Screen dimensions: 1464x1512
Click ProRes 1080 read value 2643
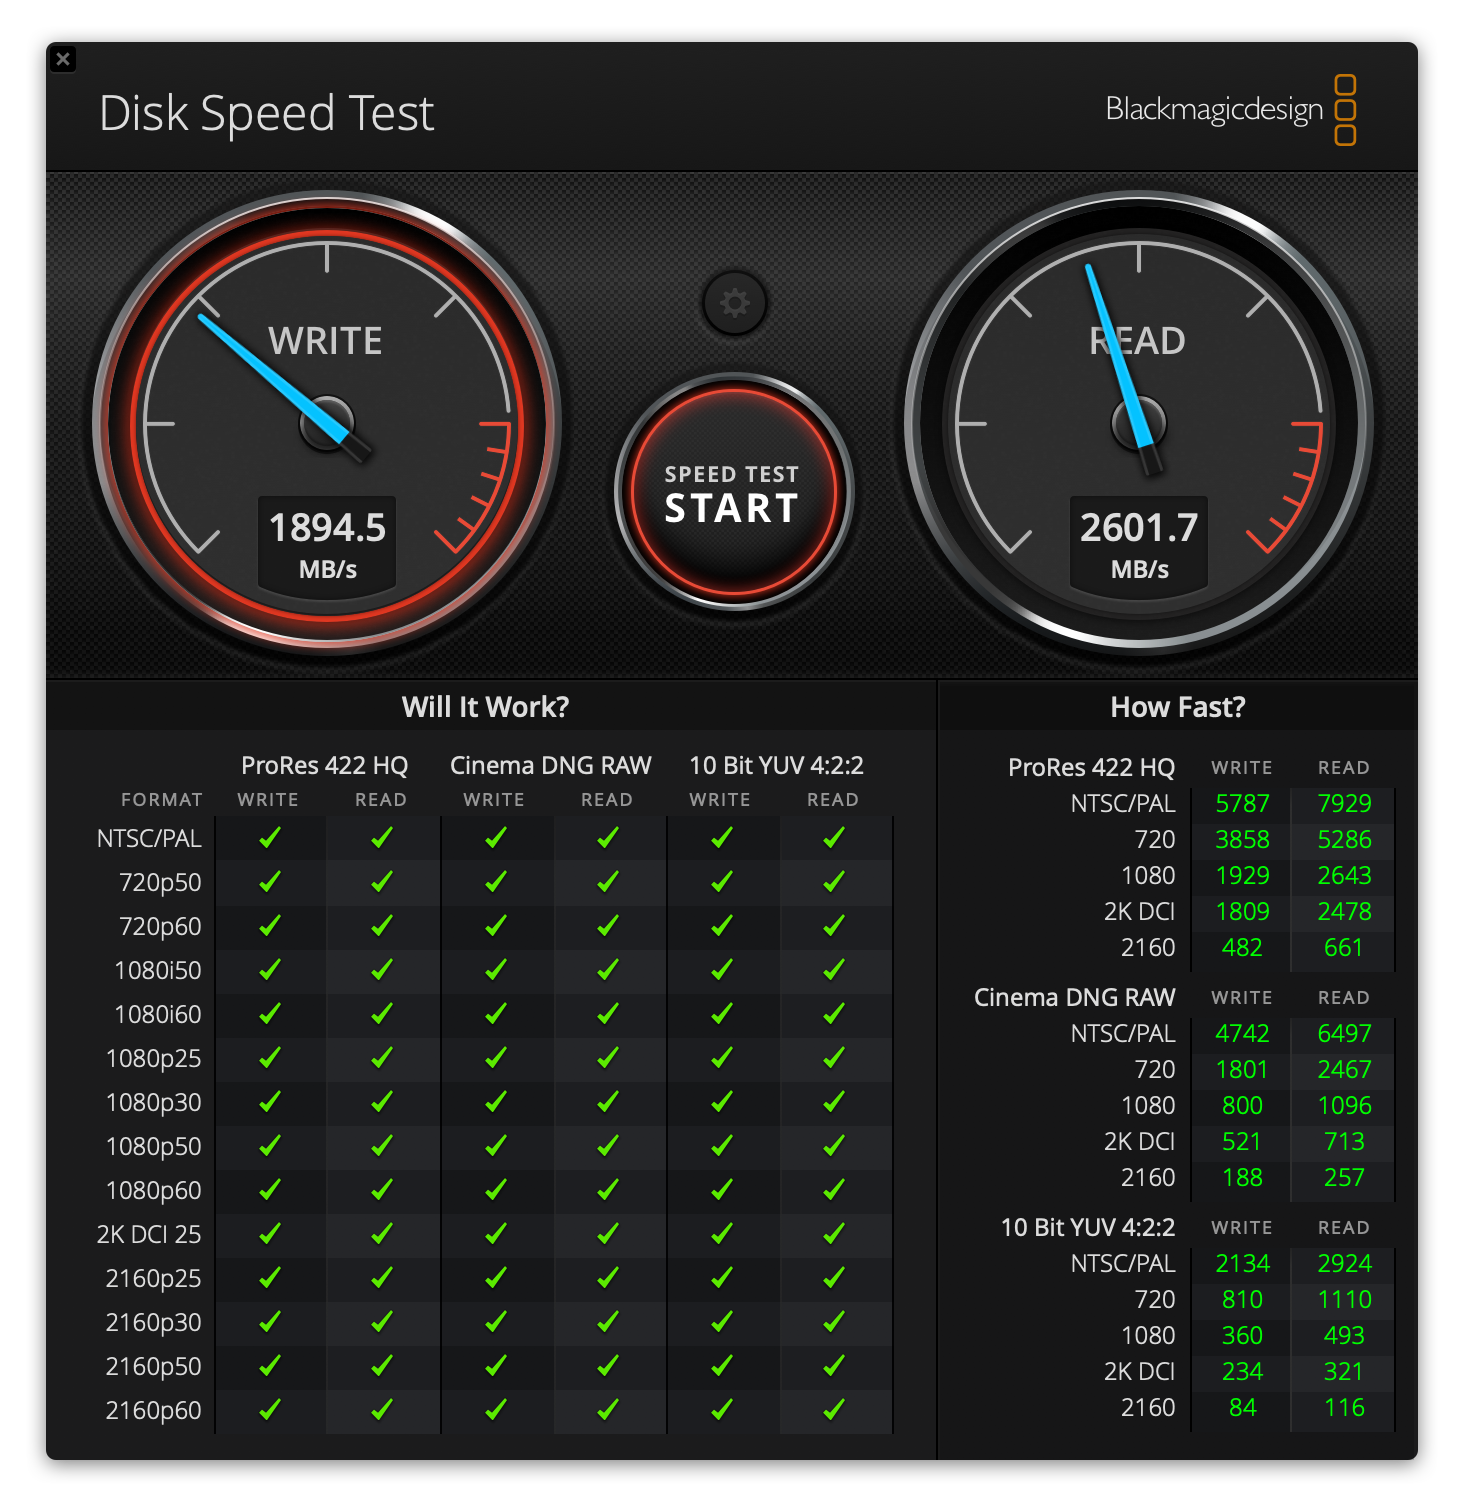click(1344, 875)
